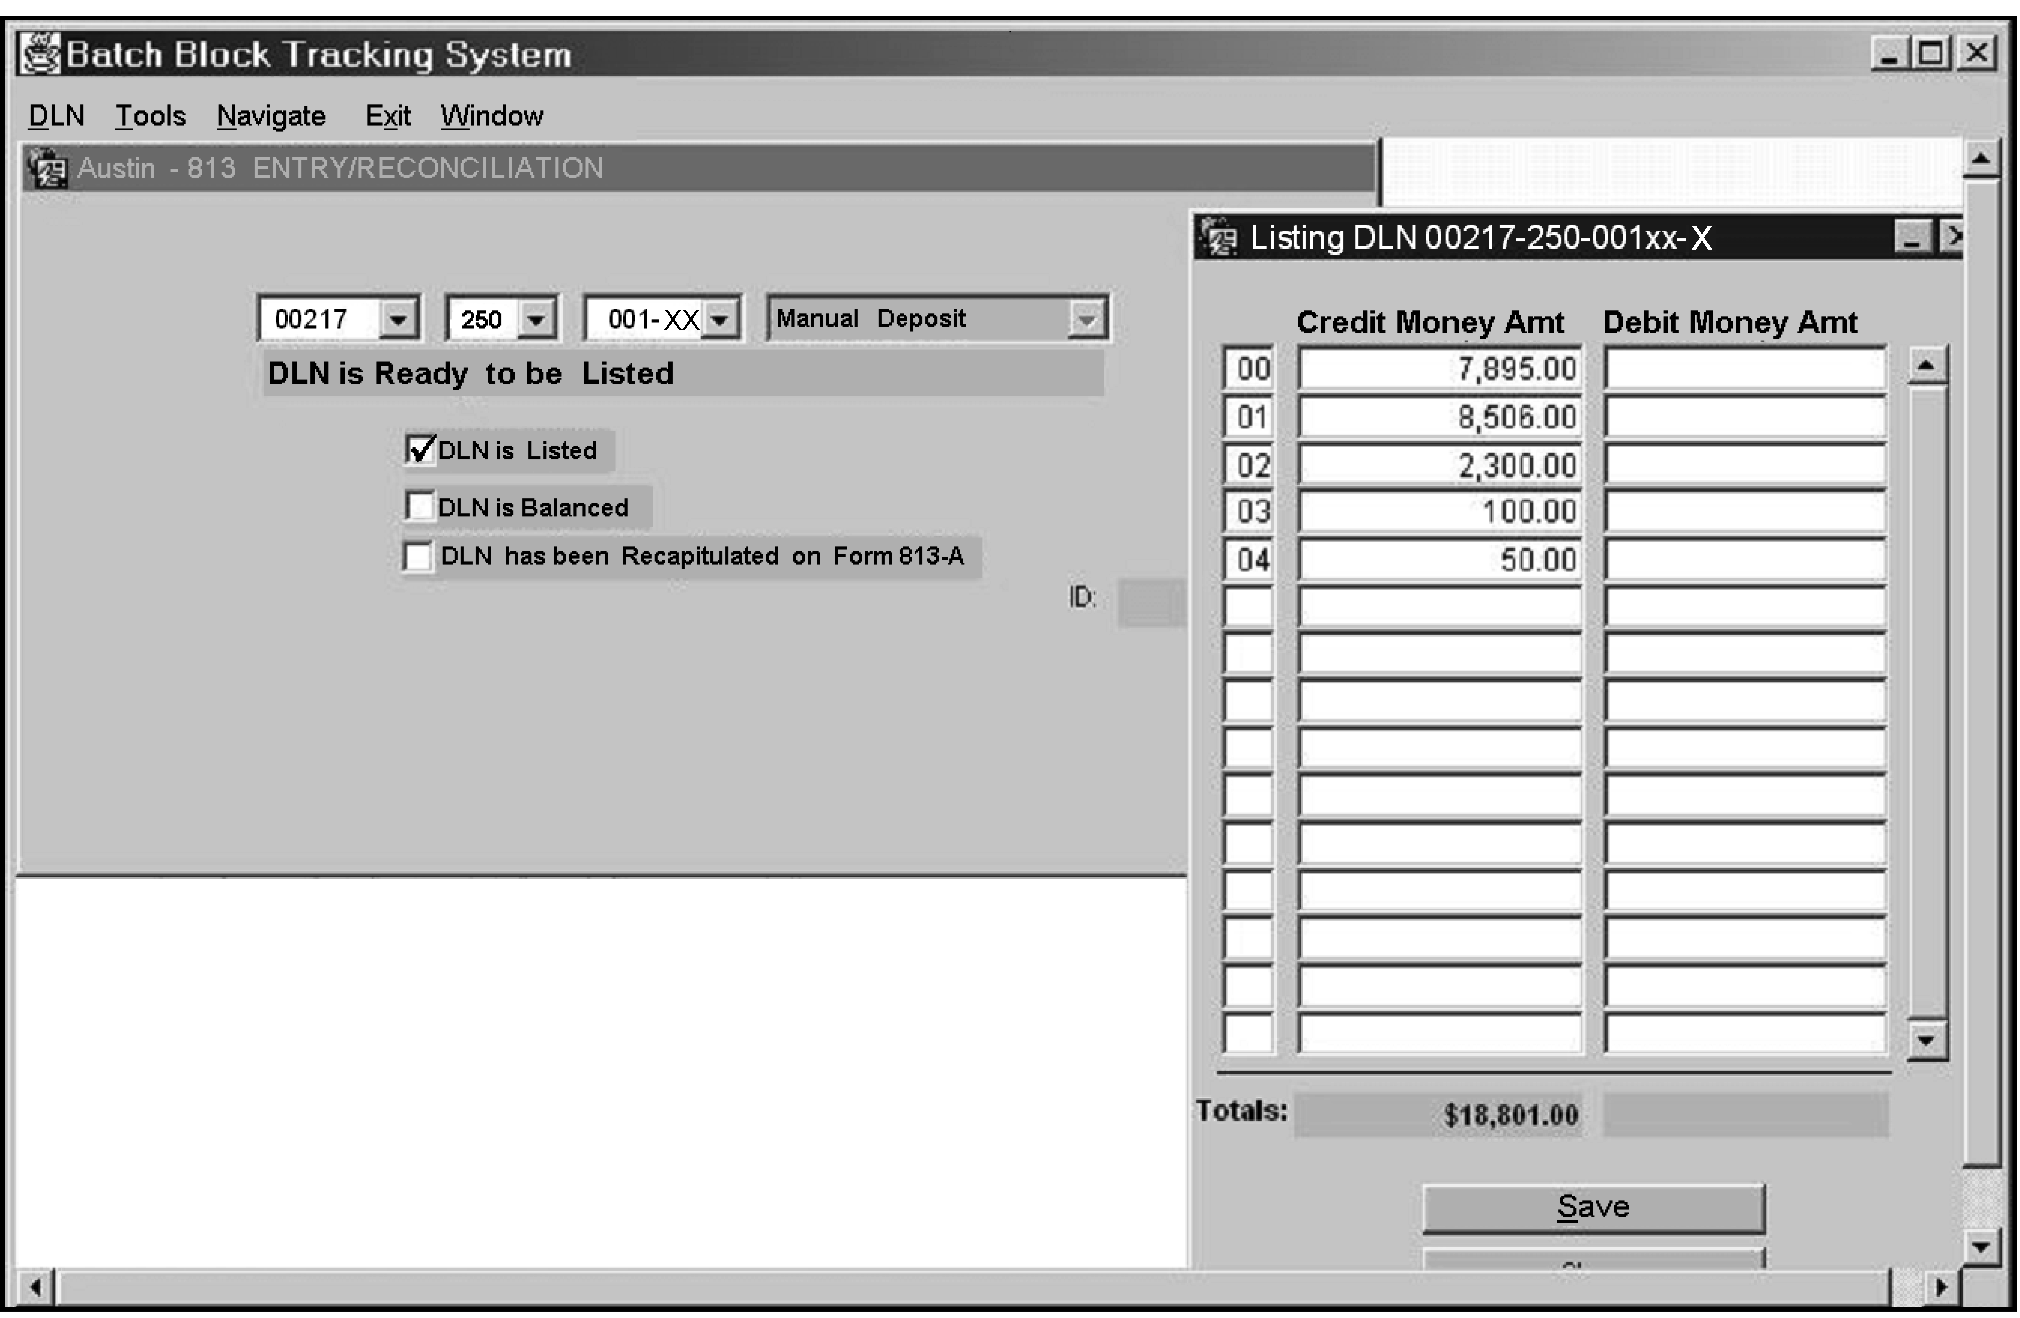Click Credit Money Amt field for row 04
This screenshot has height=1318, width=2020.
coord(1439,560)
